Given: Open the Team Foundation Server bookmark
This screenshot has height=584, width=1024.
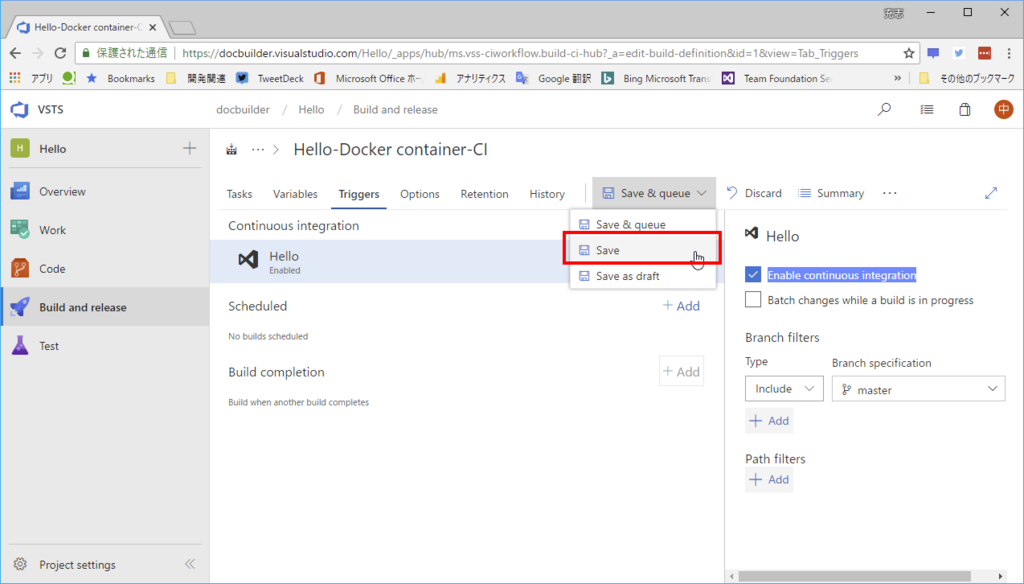Looking at the screenshot, I should pyautogui.click(x=777, y=78).
